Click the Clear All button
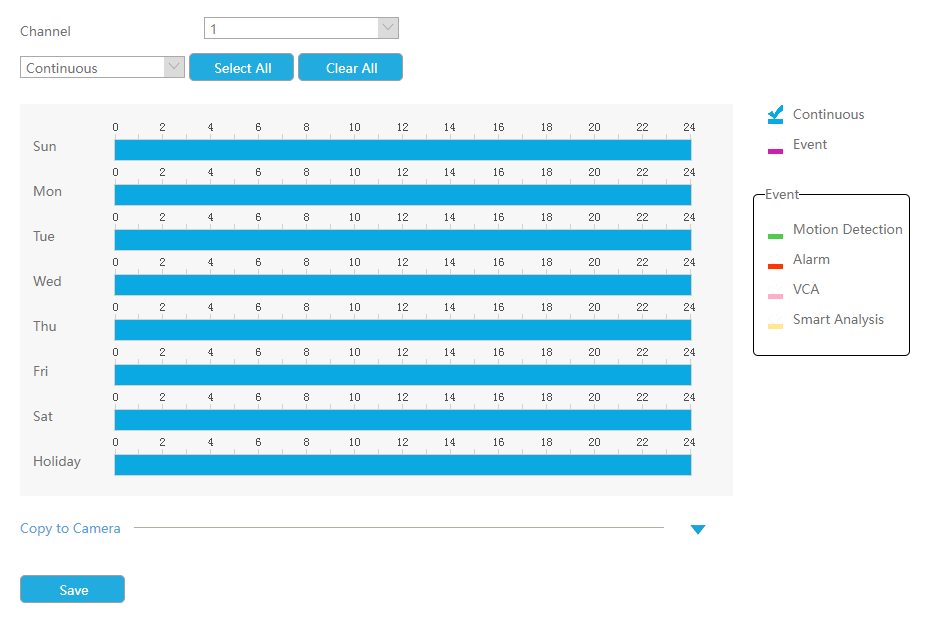Image resolution: width=935 pixels, height=625 pixels. coord(351,67)
